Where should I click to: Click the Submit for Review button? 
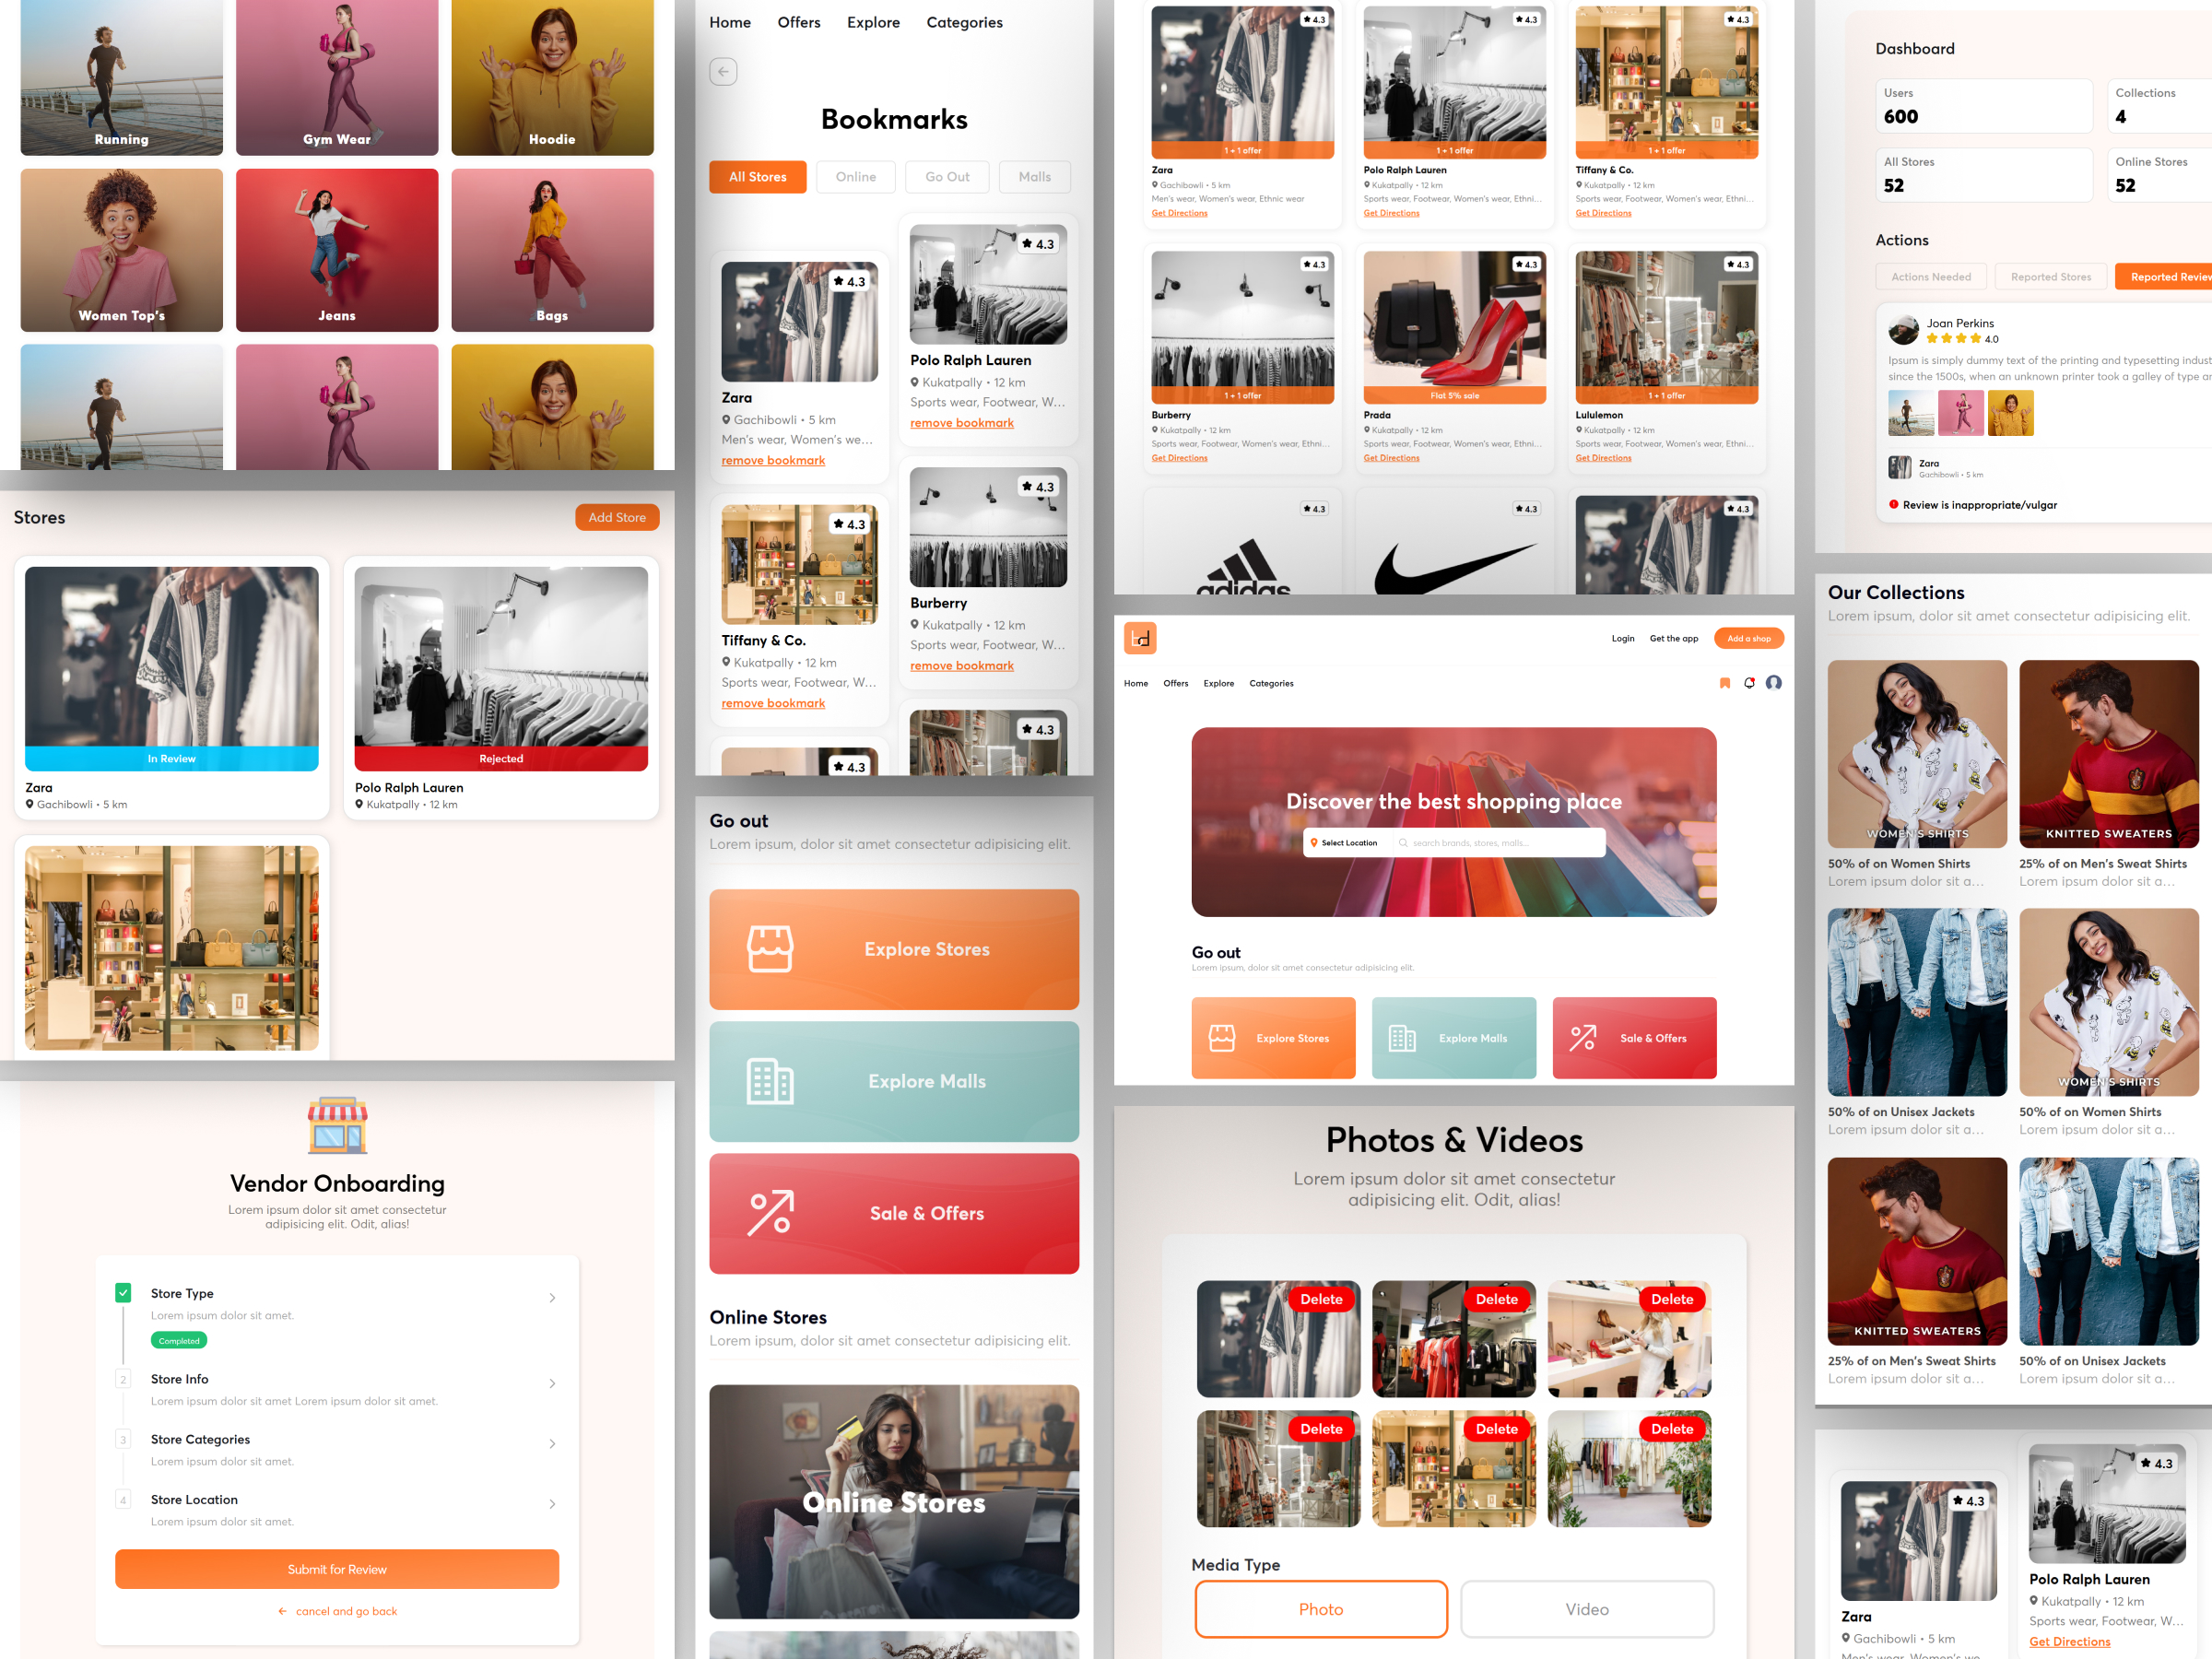pos(337,1569)
